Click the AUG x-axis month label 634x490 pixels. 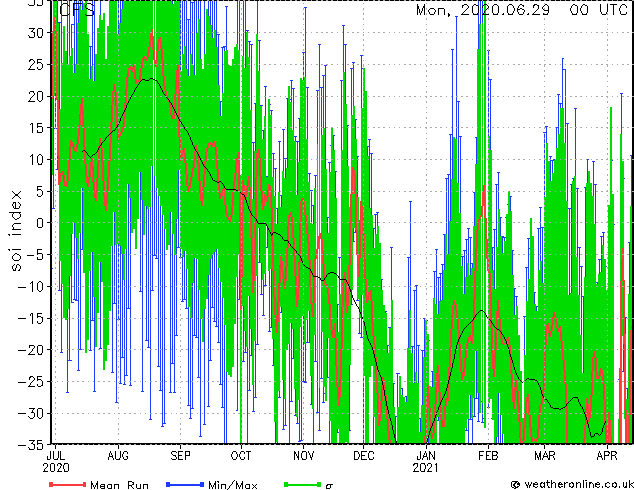tap(118, 456)
